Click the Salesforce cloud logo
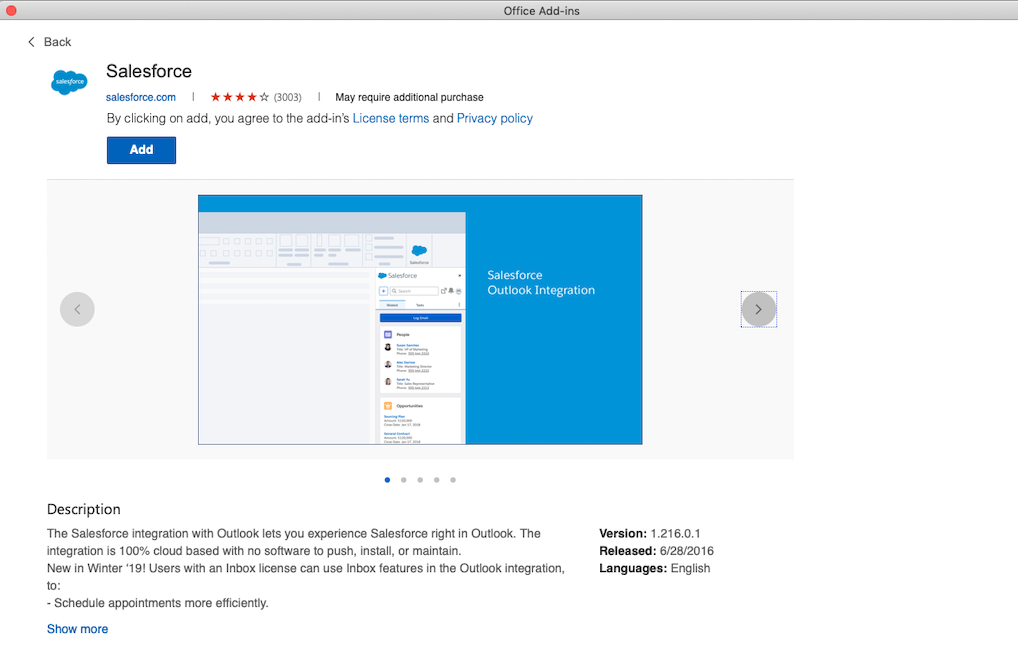 pos(69,82)
